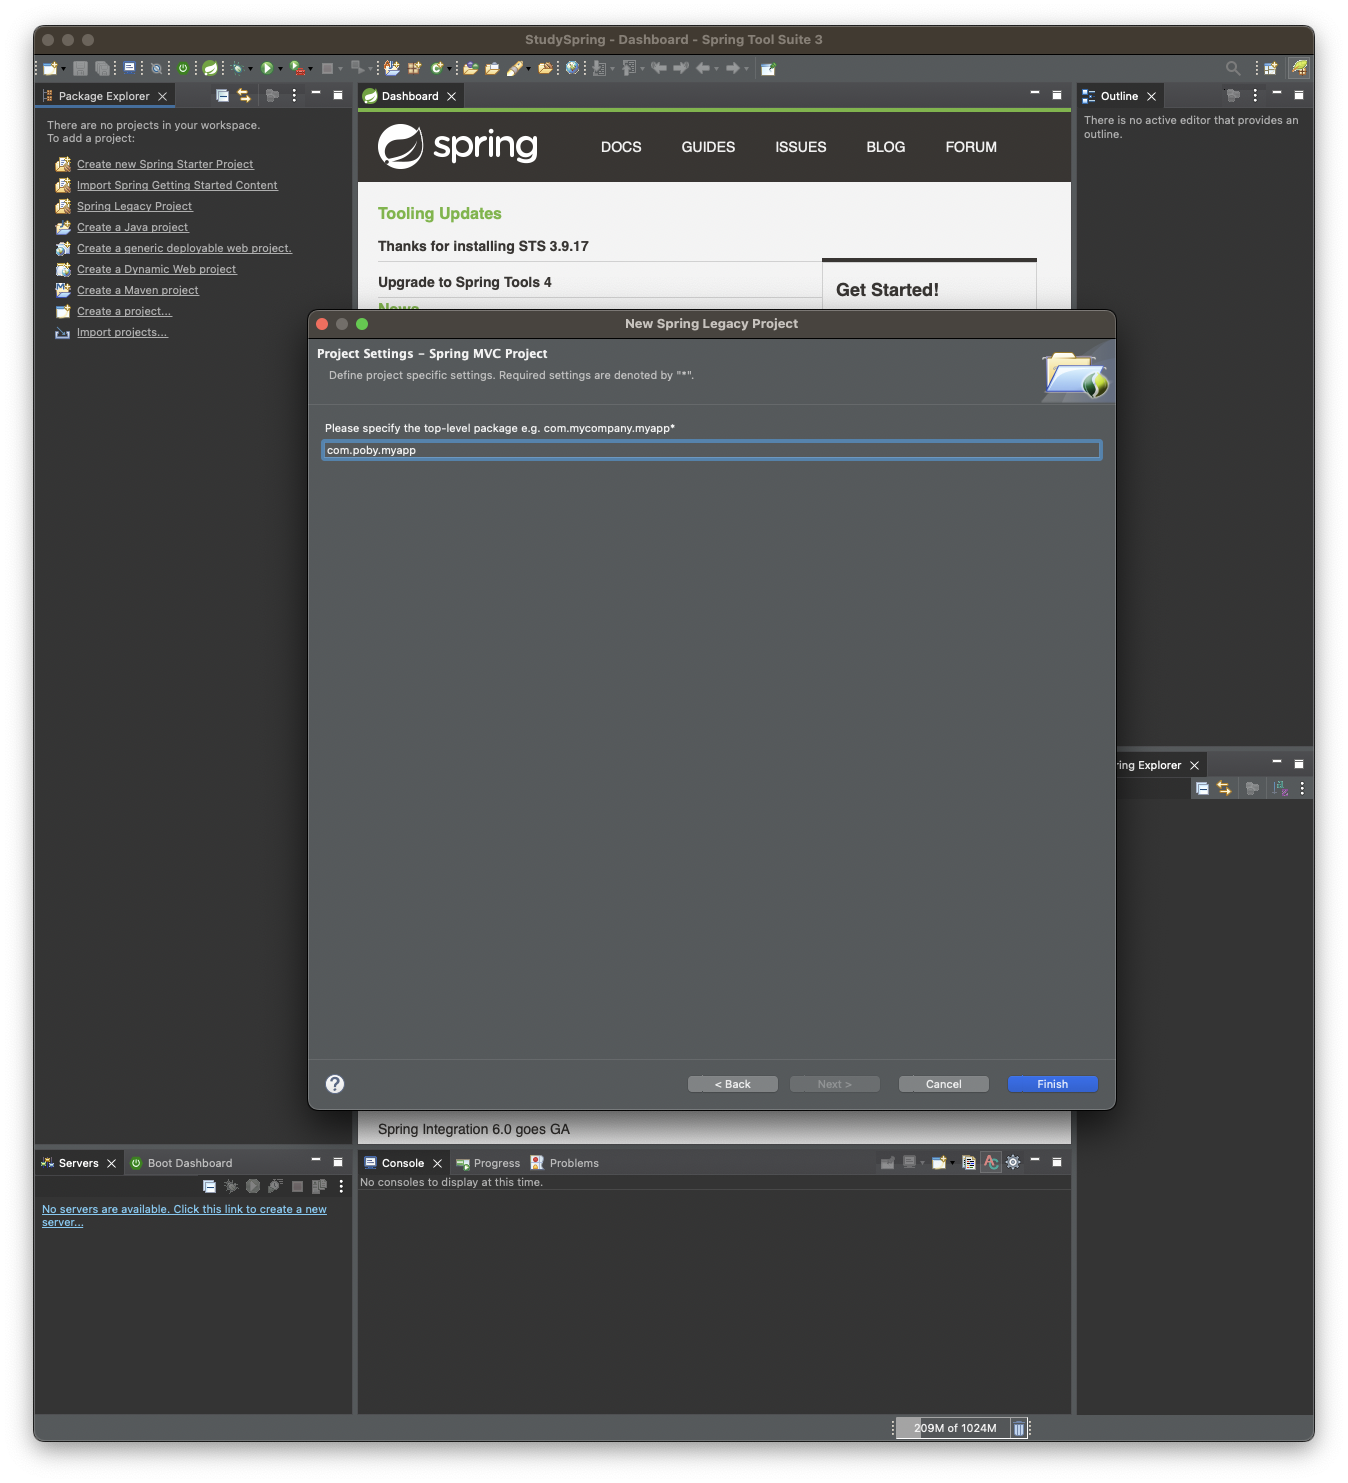Image resolution: width=1348 pixels, height=1483 pixels.
Task: Click the < Back button in dialog
Action: (732, 1084)
